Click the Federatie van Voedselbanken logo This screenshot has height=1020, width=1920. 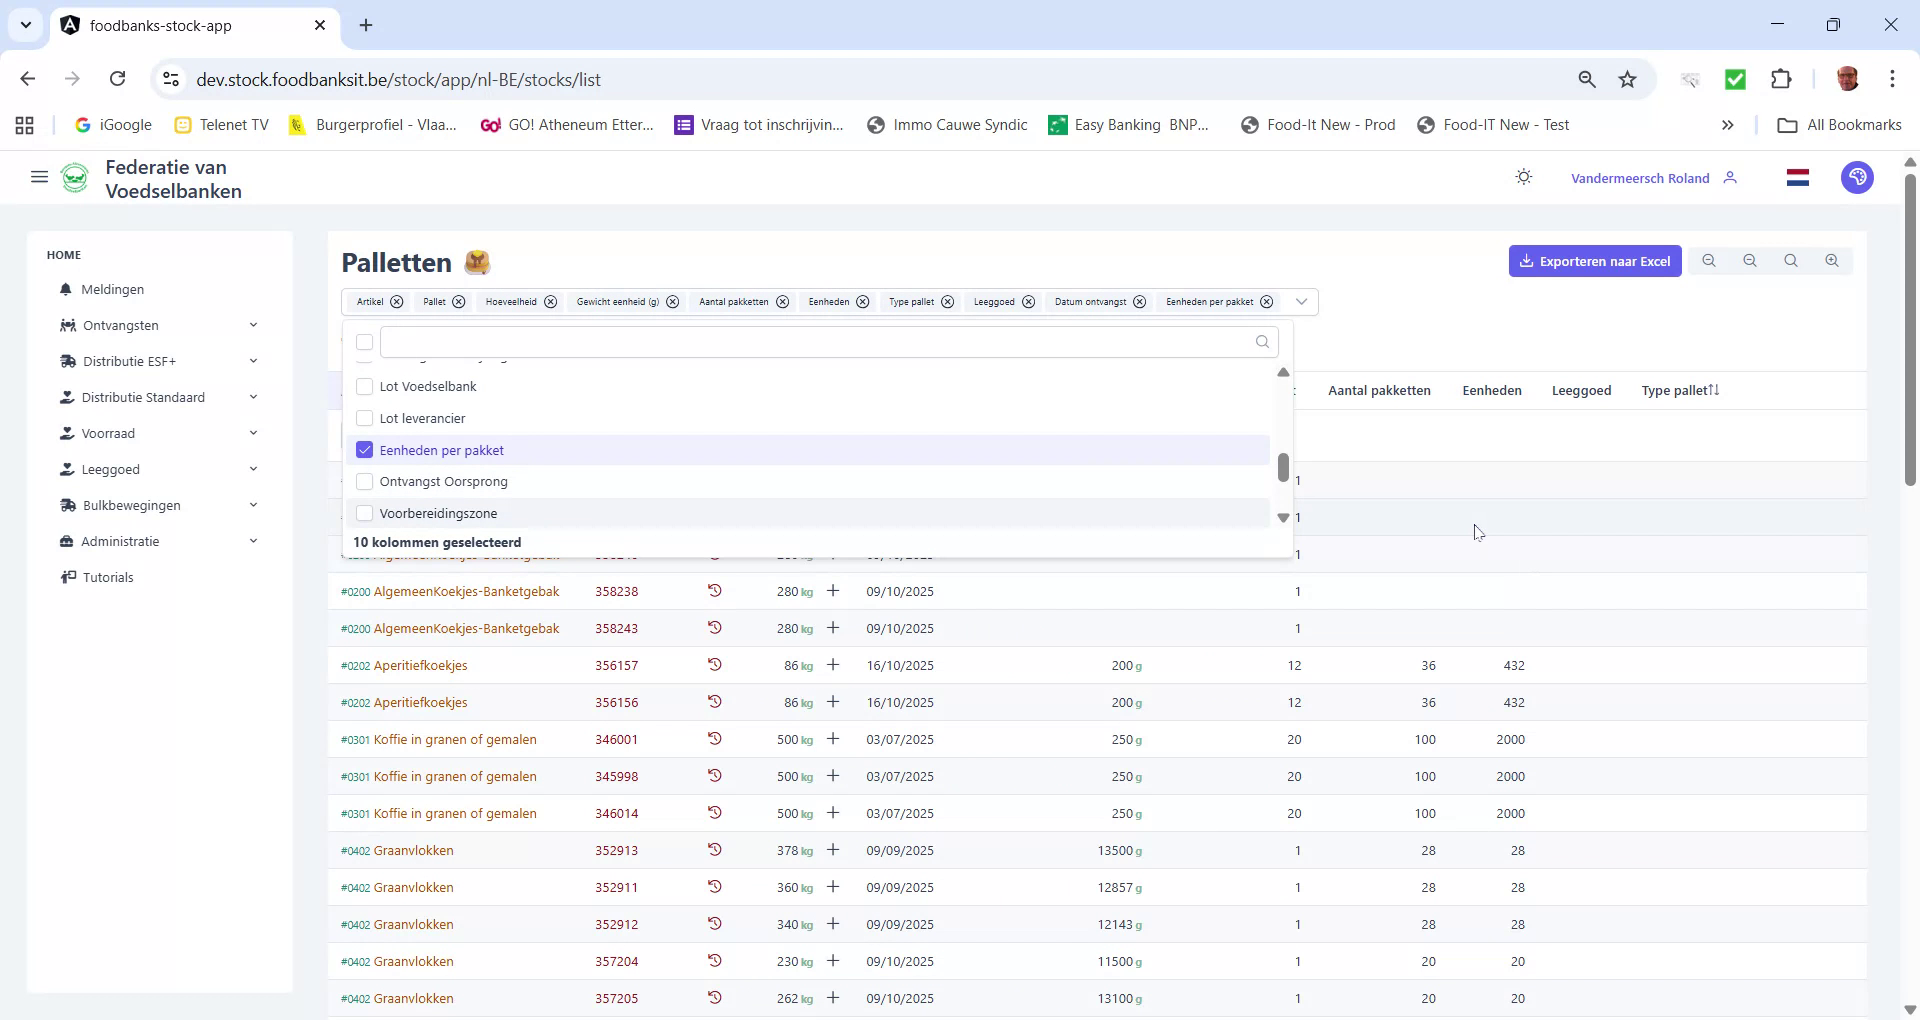pos(75,177)
